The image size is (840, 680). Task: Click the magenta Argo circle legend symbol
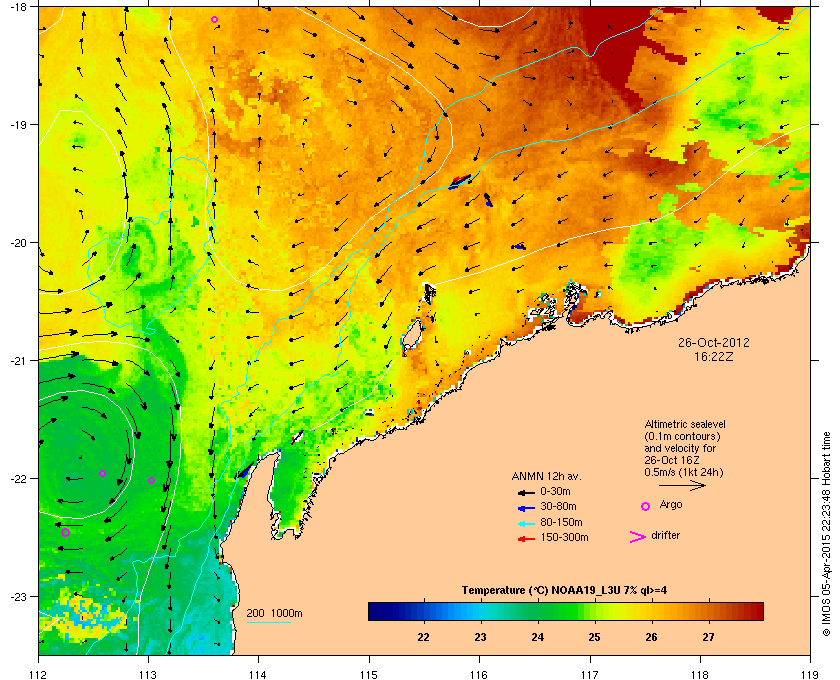pos(646,506)
